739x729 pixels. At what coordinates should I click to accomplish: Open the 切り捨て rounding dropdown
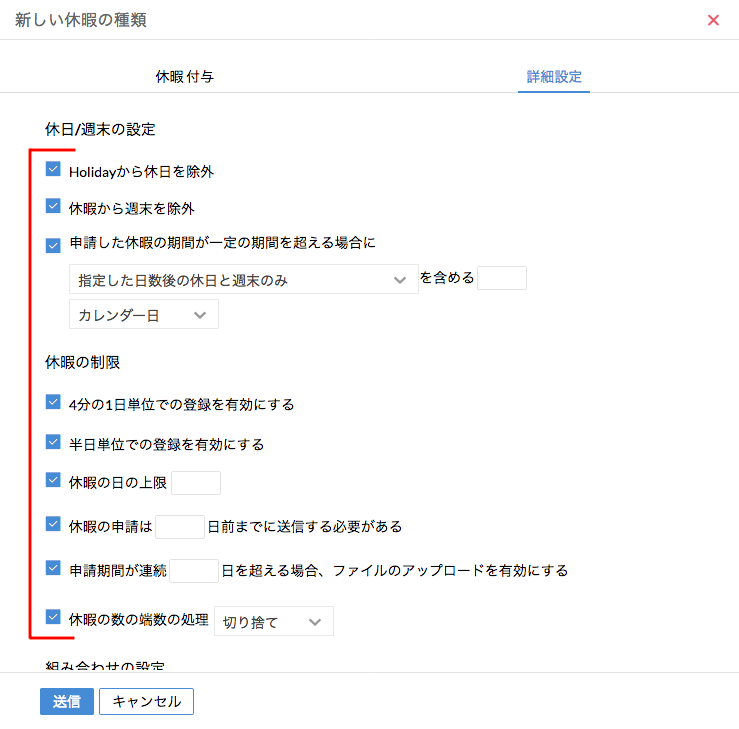tap(273, 622)
